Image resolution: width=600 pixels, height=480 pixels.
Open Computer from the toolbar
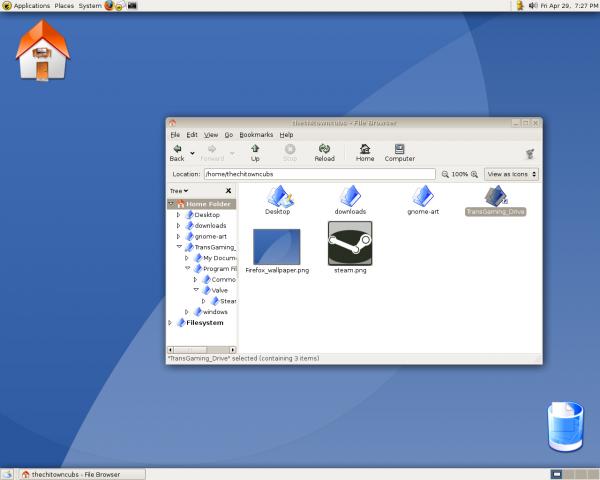pyautogui.click(x=399, y=151)
